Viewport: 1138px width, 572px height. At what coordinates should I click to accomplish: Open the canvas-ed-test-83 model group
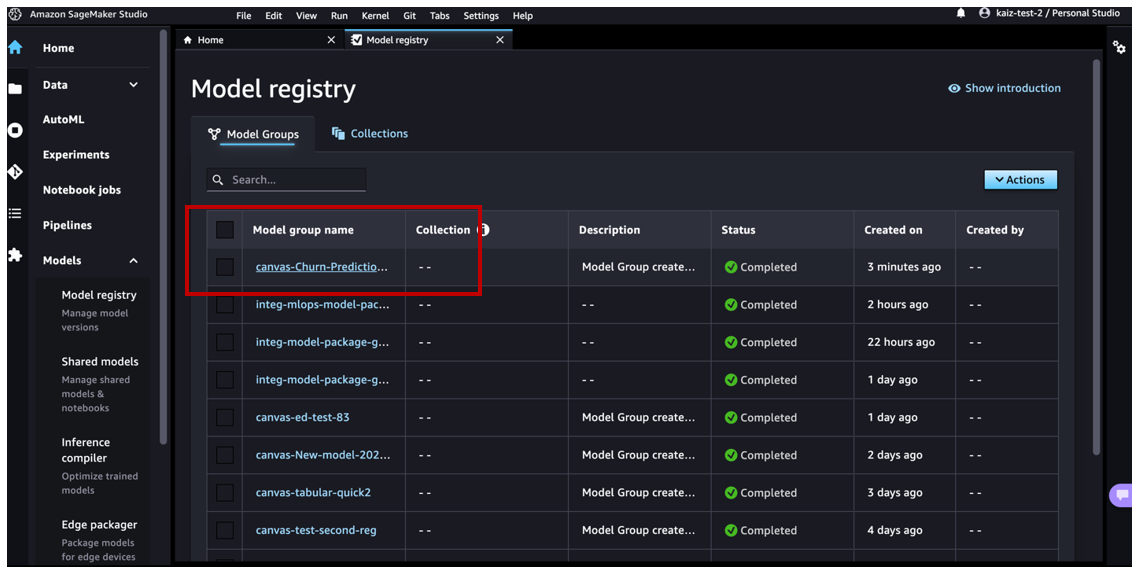(x=303, y=417)
